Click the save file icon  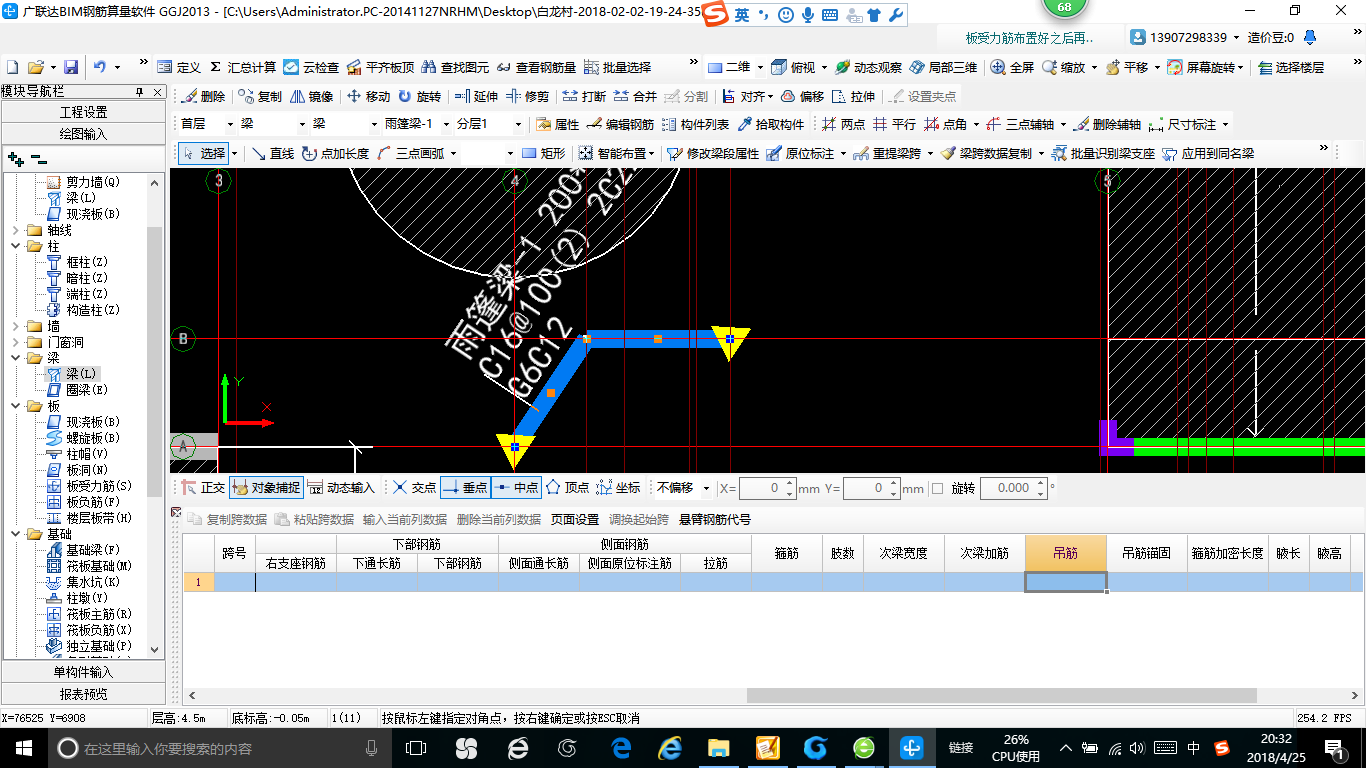[x=71, y=67]
